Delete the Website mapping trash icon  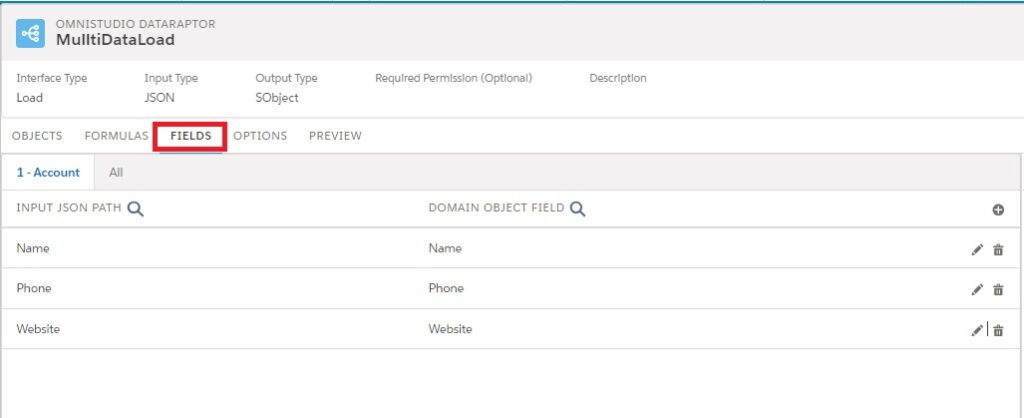(x=998, y=330)
